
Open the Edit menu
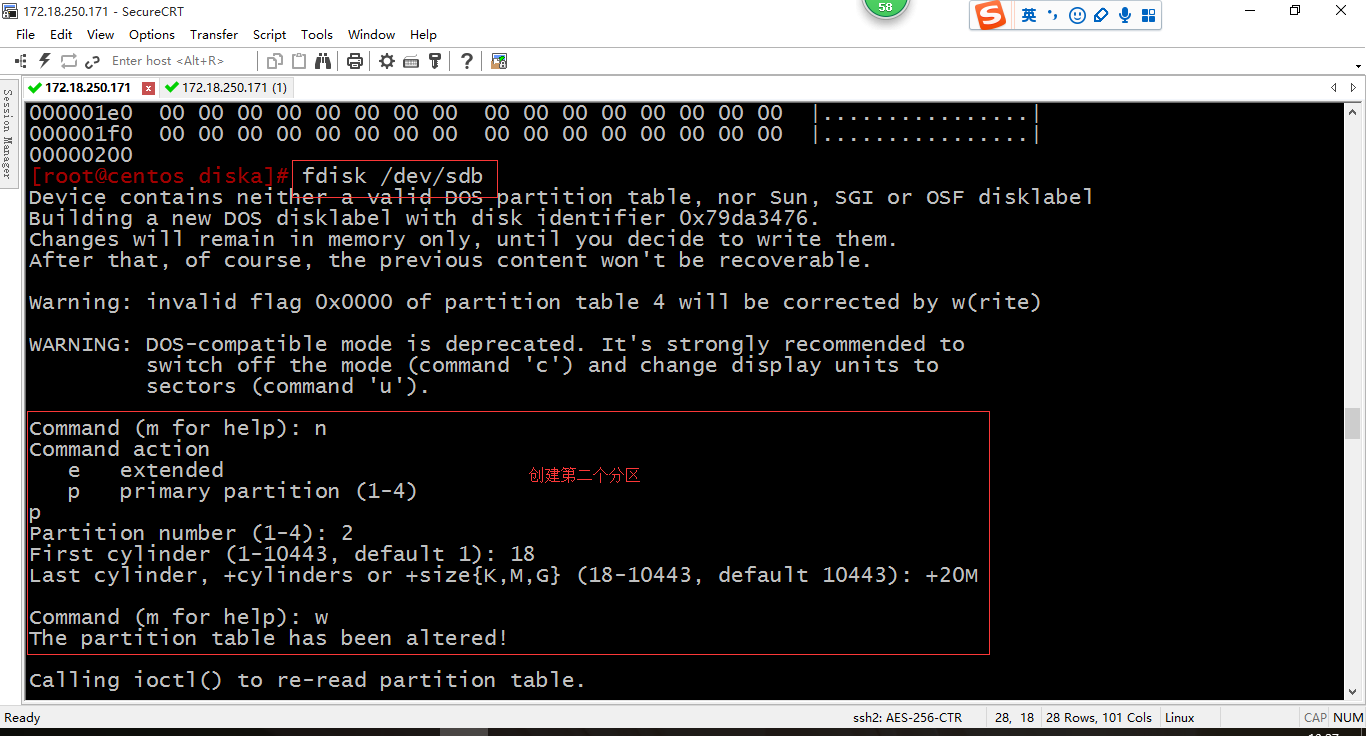coord(61,34)
